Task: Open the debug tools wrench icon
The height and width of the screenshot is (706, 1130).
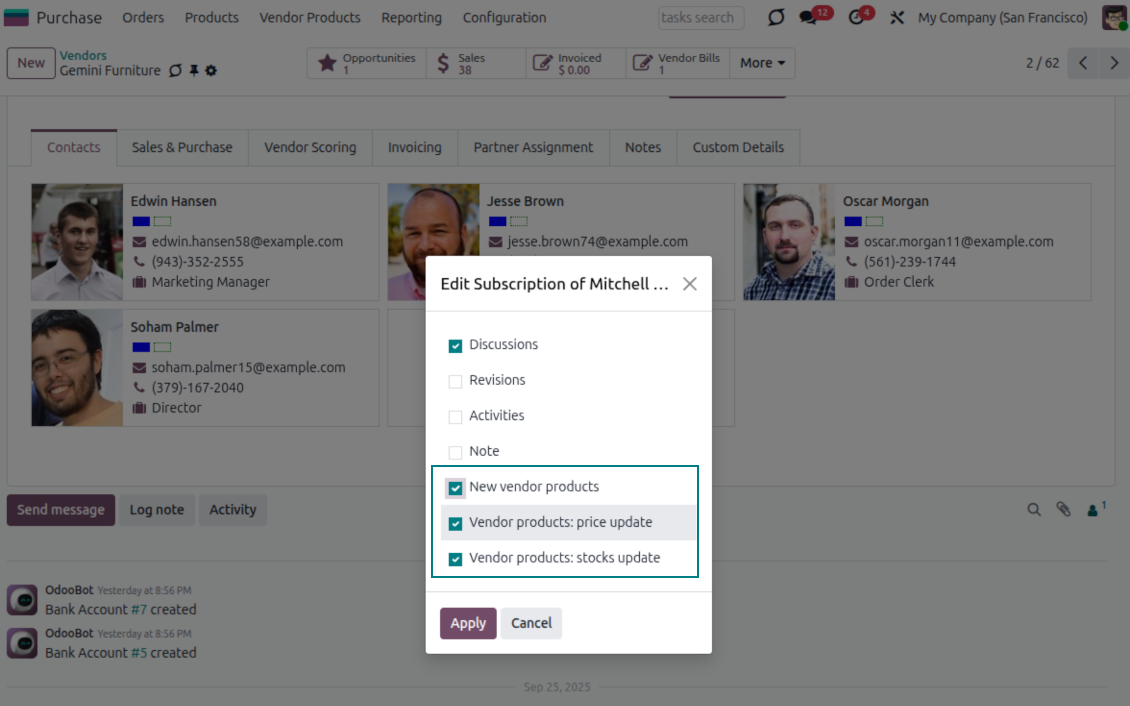Action: point(896,18)
